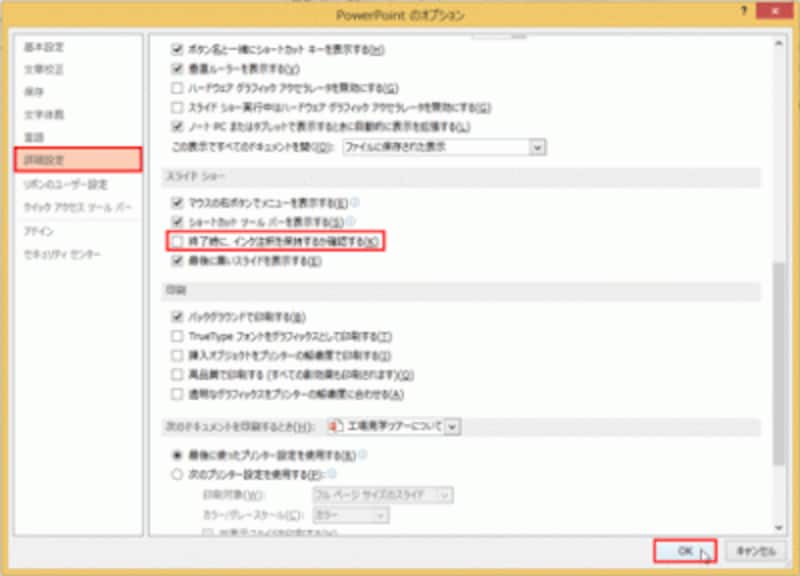The image size is (800, 576).
Task: Select 最後に使ったプリンター設定を使用する radio button
Action: [x=177, y=455]
